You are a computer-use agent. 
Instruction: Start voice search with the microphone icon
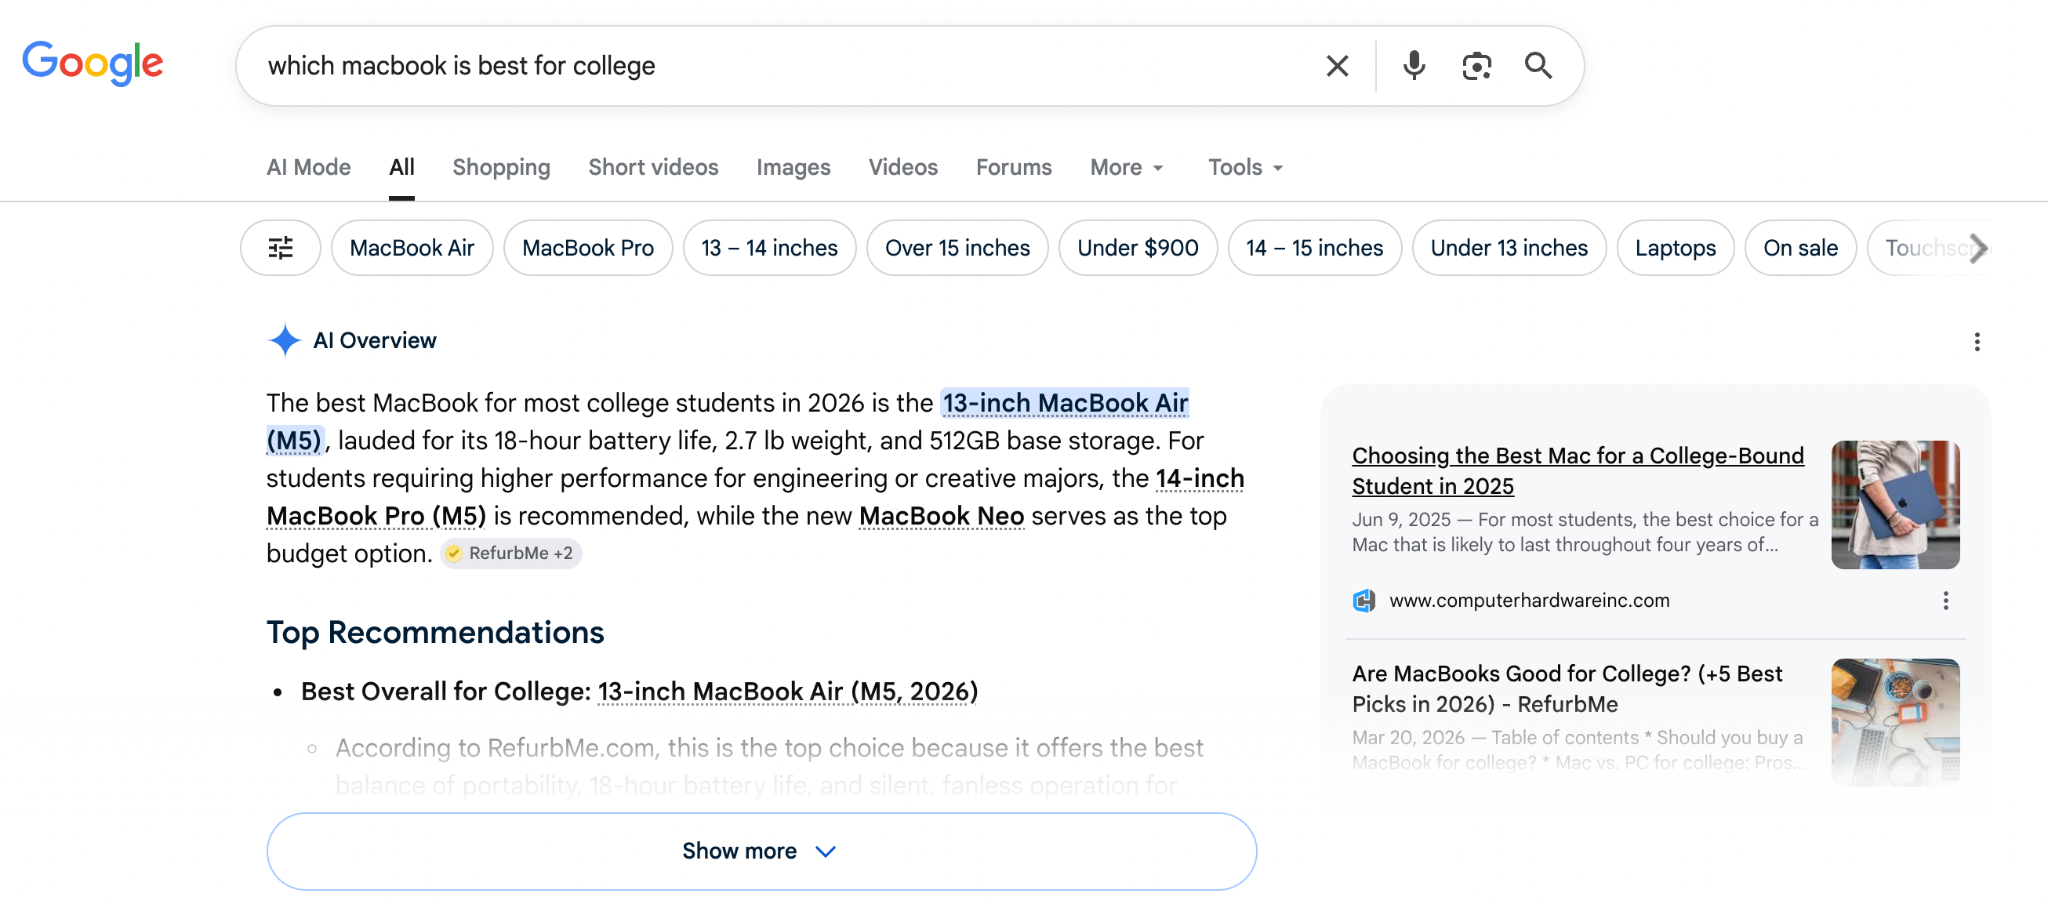(x=1414, y=66)
